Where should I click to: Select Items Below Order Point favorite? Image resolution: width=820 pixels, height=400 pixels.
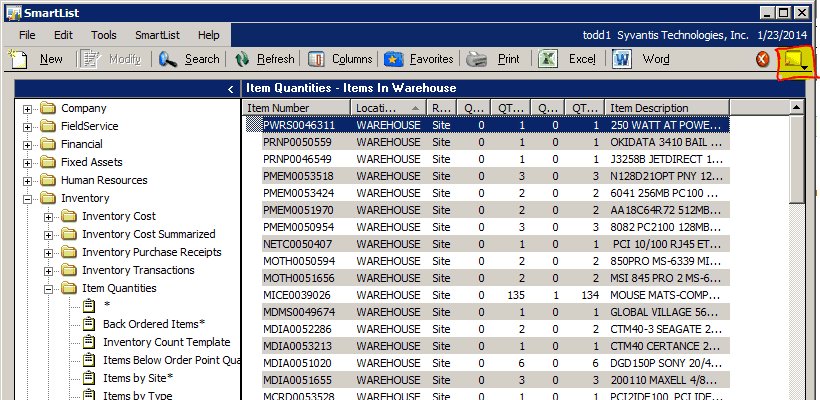[x=172, y=360]
